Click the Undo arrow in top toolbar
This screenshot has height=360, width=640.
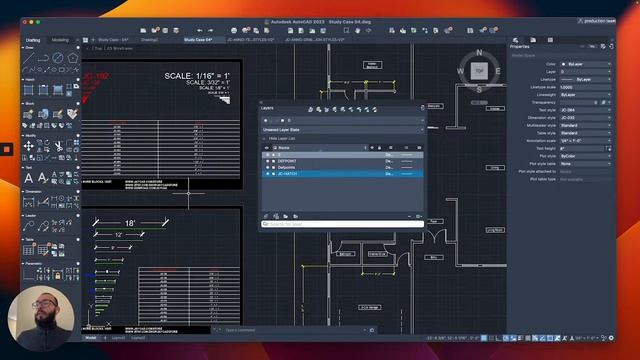[x=200, y=31]
